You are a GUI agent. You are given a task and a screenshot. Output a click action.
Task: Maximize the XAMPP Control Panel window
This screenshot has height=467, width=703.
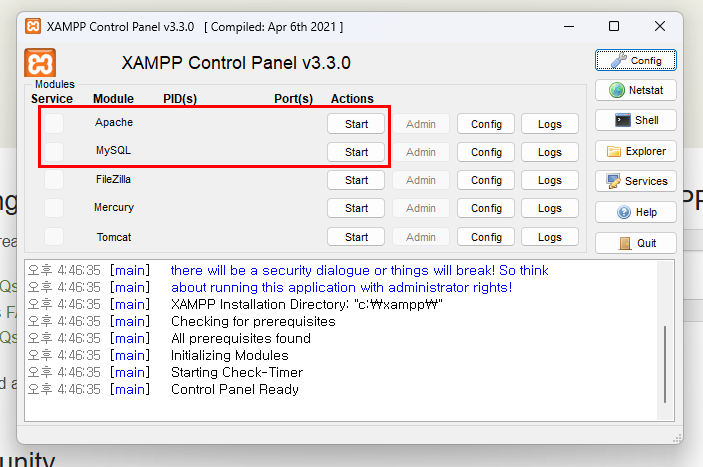tap(614, 26)
